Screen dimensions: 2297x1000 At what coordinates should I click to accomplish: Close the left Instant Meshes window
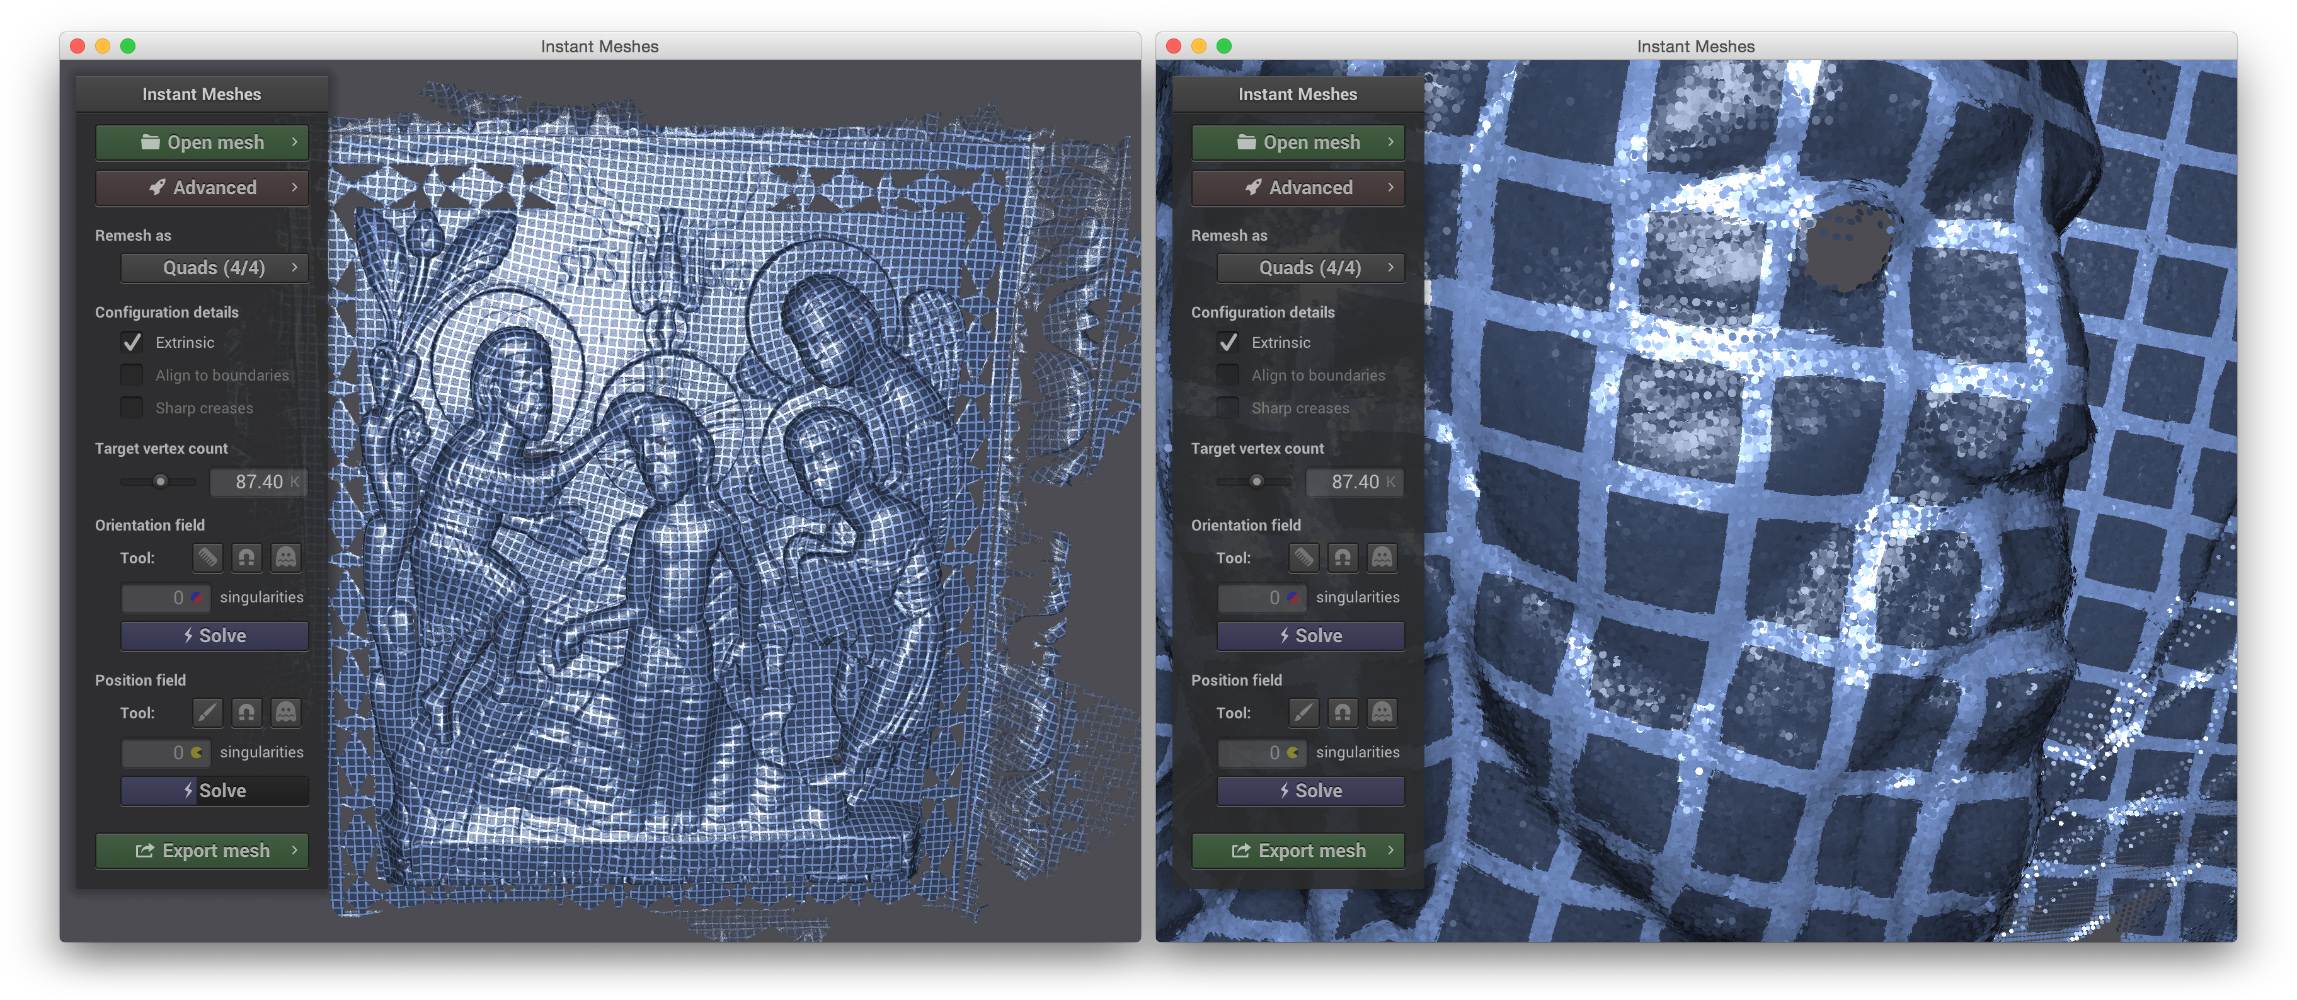click(77, 46)
